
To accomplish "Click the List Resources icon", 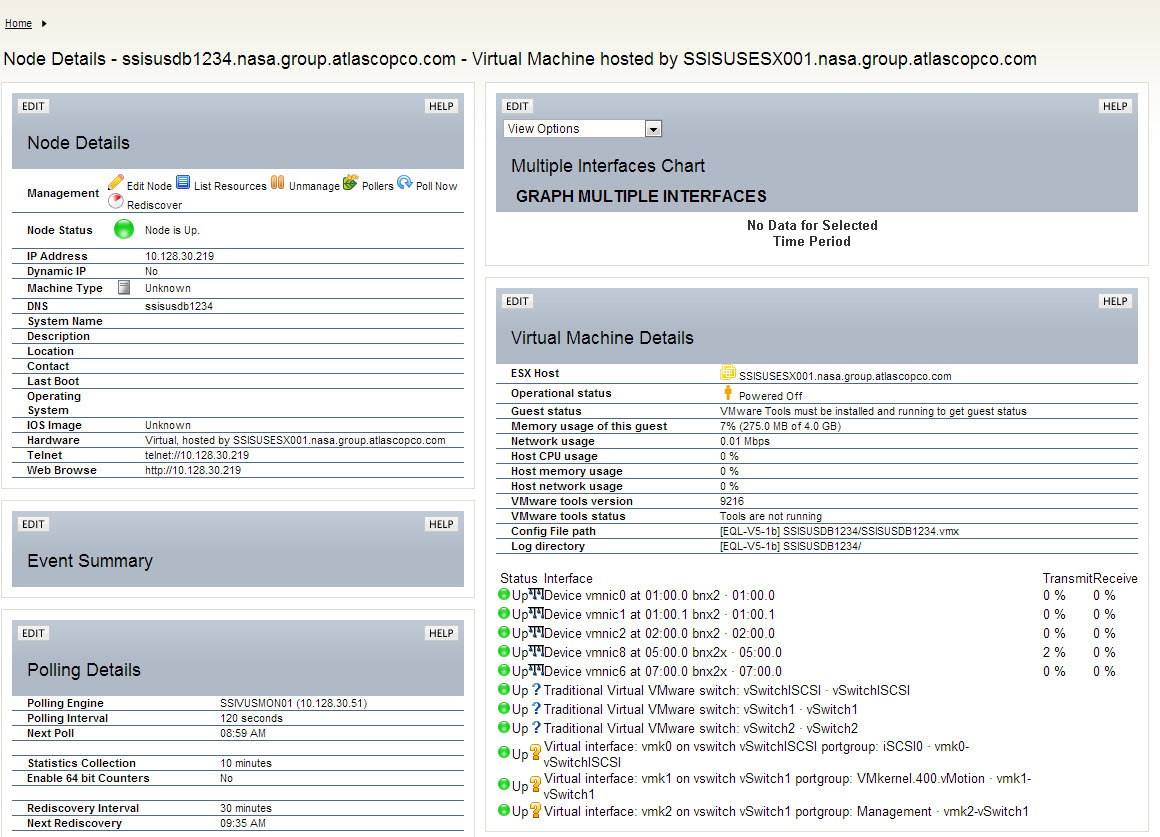I will pyautogui.click(x=183, y=182).
